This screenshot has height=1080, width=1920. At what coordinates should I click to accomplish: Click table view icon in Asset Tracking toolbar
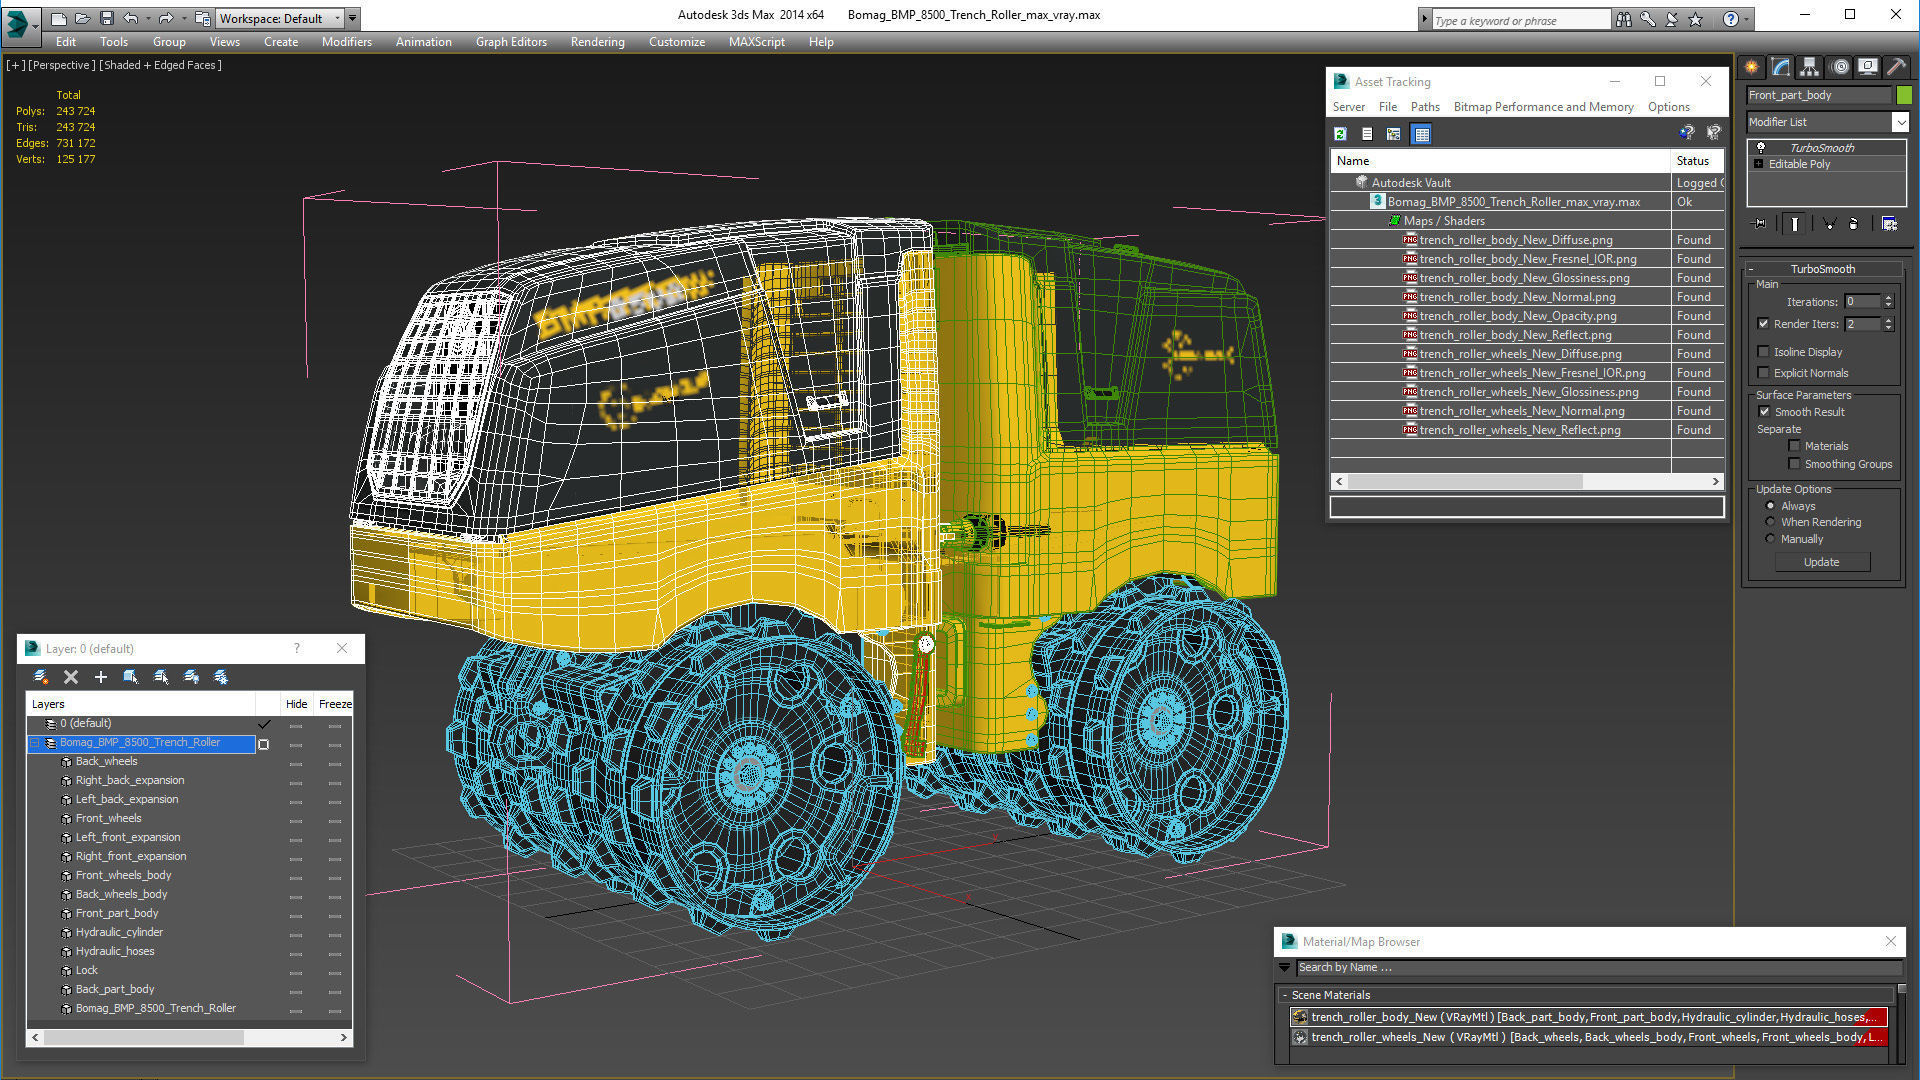[x=1421, y=134]
